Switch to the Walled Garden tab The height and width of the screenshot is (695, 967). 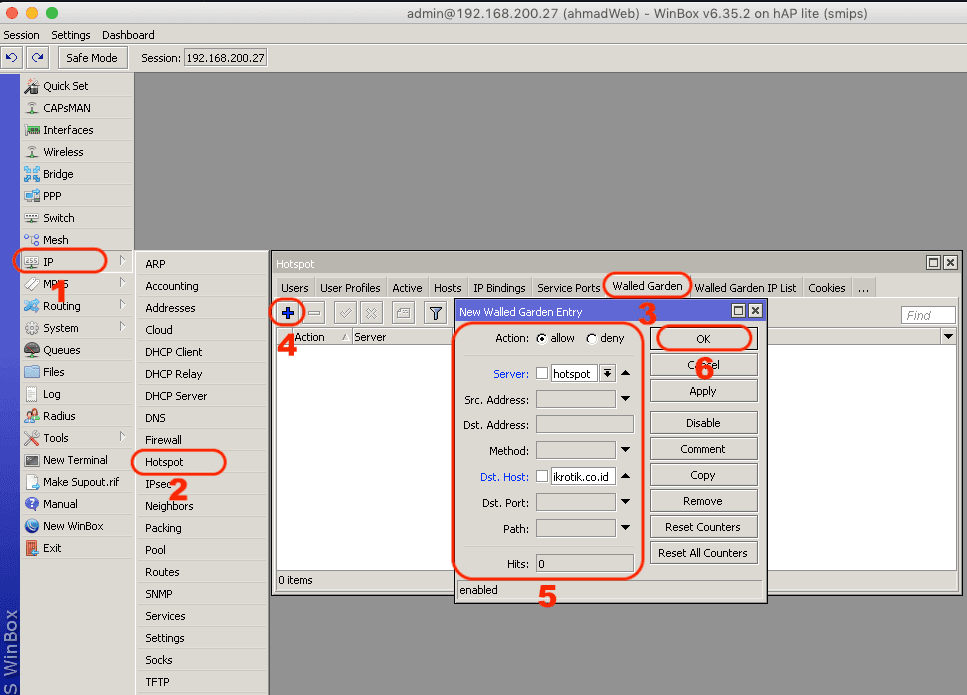click(x=647, y=286)
